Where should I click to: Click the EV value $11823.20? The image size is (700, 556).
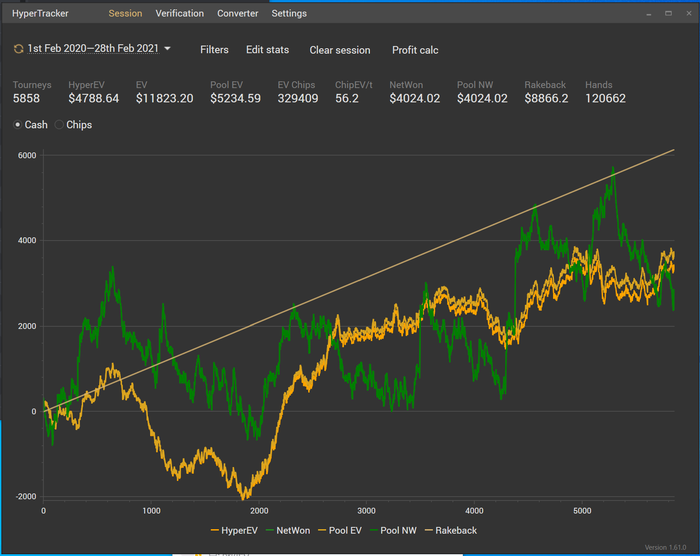tap(165, 98)
